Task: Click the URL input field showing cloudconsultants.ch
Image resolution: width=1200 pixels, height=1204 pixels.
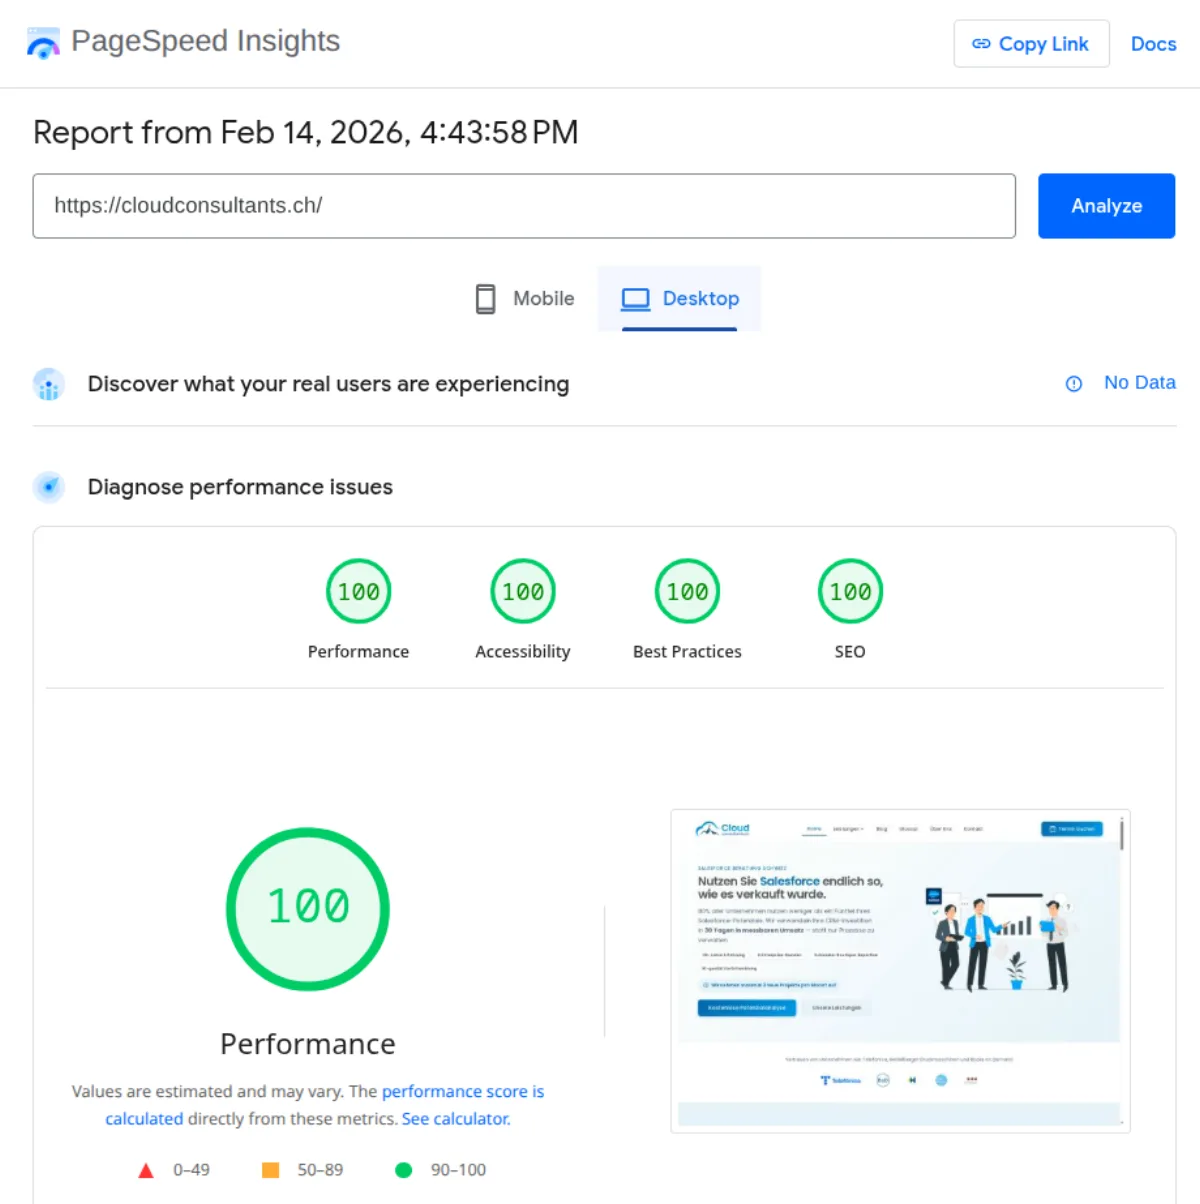Action: [x=524, y=206]
